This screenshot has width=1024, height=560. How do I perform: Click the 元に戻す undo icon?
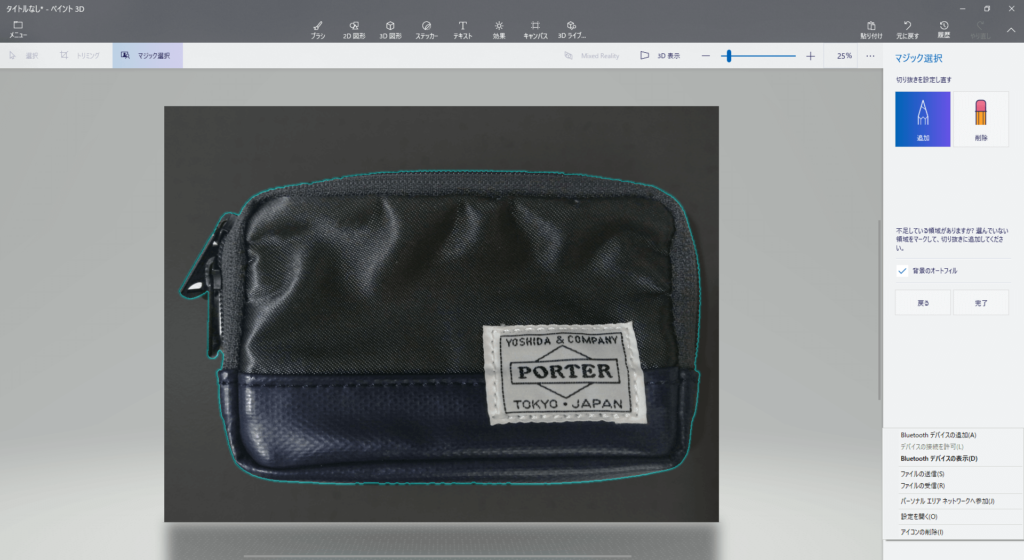coord(907,30)
